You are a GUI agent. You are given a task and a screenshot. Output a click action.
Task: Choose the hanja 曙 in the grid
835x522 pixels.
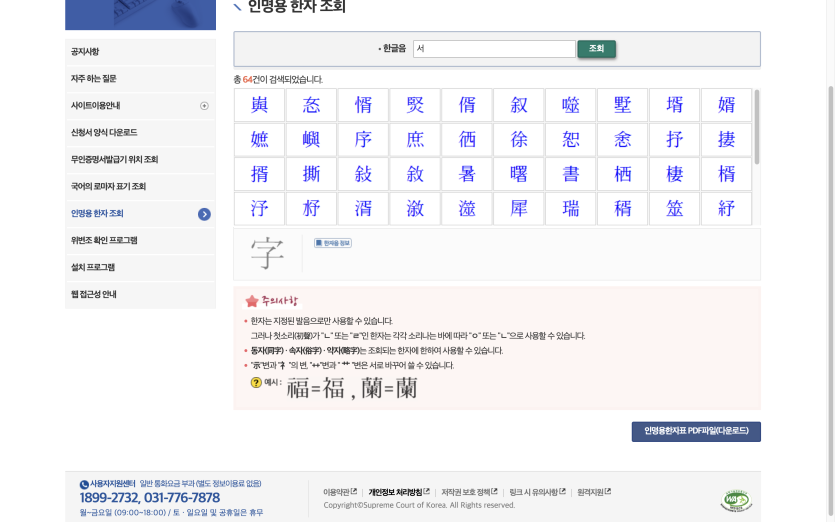(519, 174)
